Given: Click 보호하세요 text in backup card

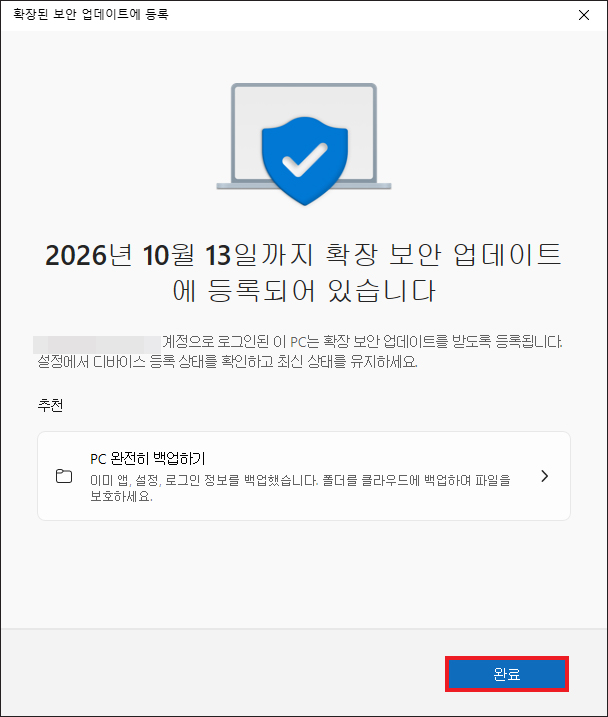Looking at the screenshot, I should click(x=121, y=496).
